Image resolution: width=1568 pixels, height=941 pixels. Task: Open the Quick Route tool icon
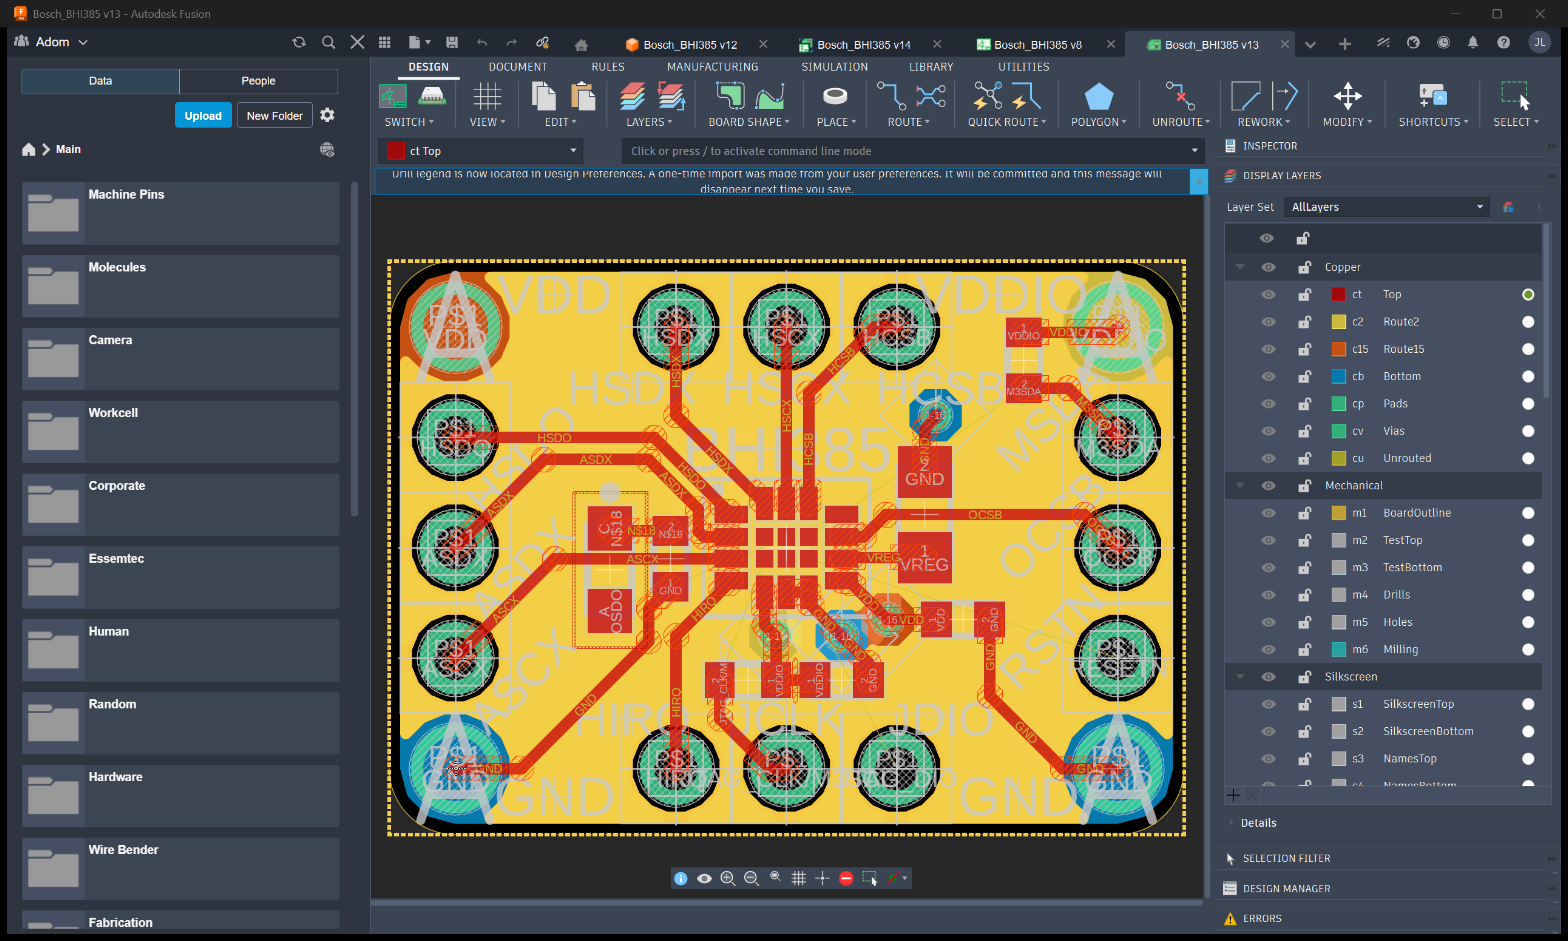(x=1006, y=97)
